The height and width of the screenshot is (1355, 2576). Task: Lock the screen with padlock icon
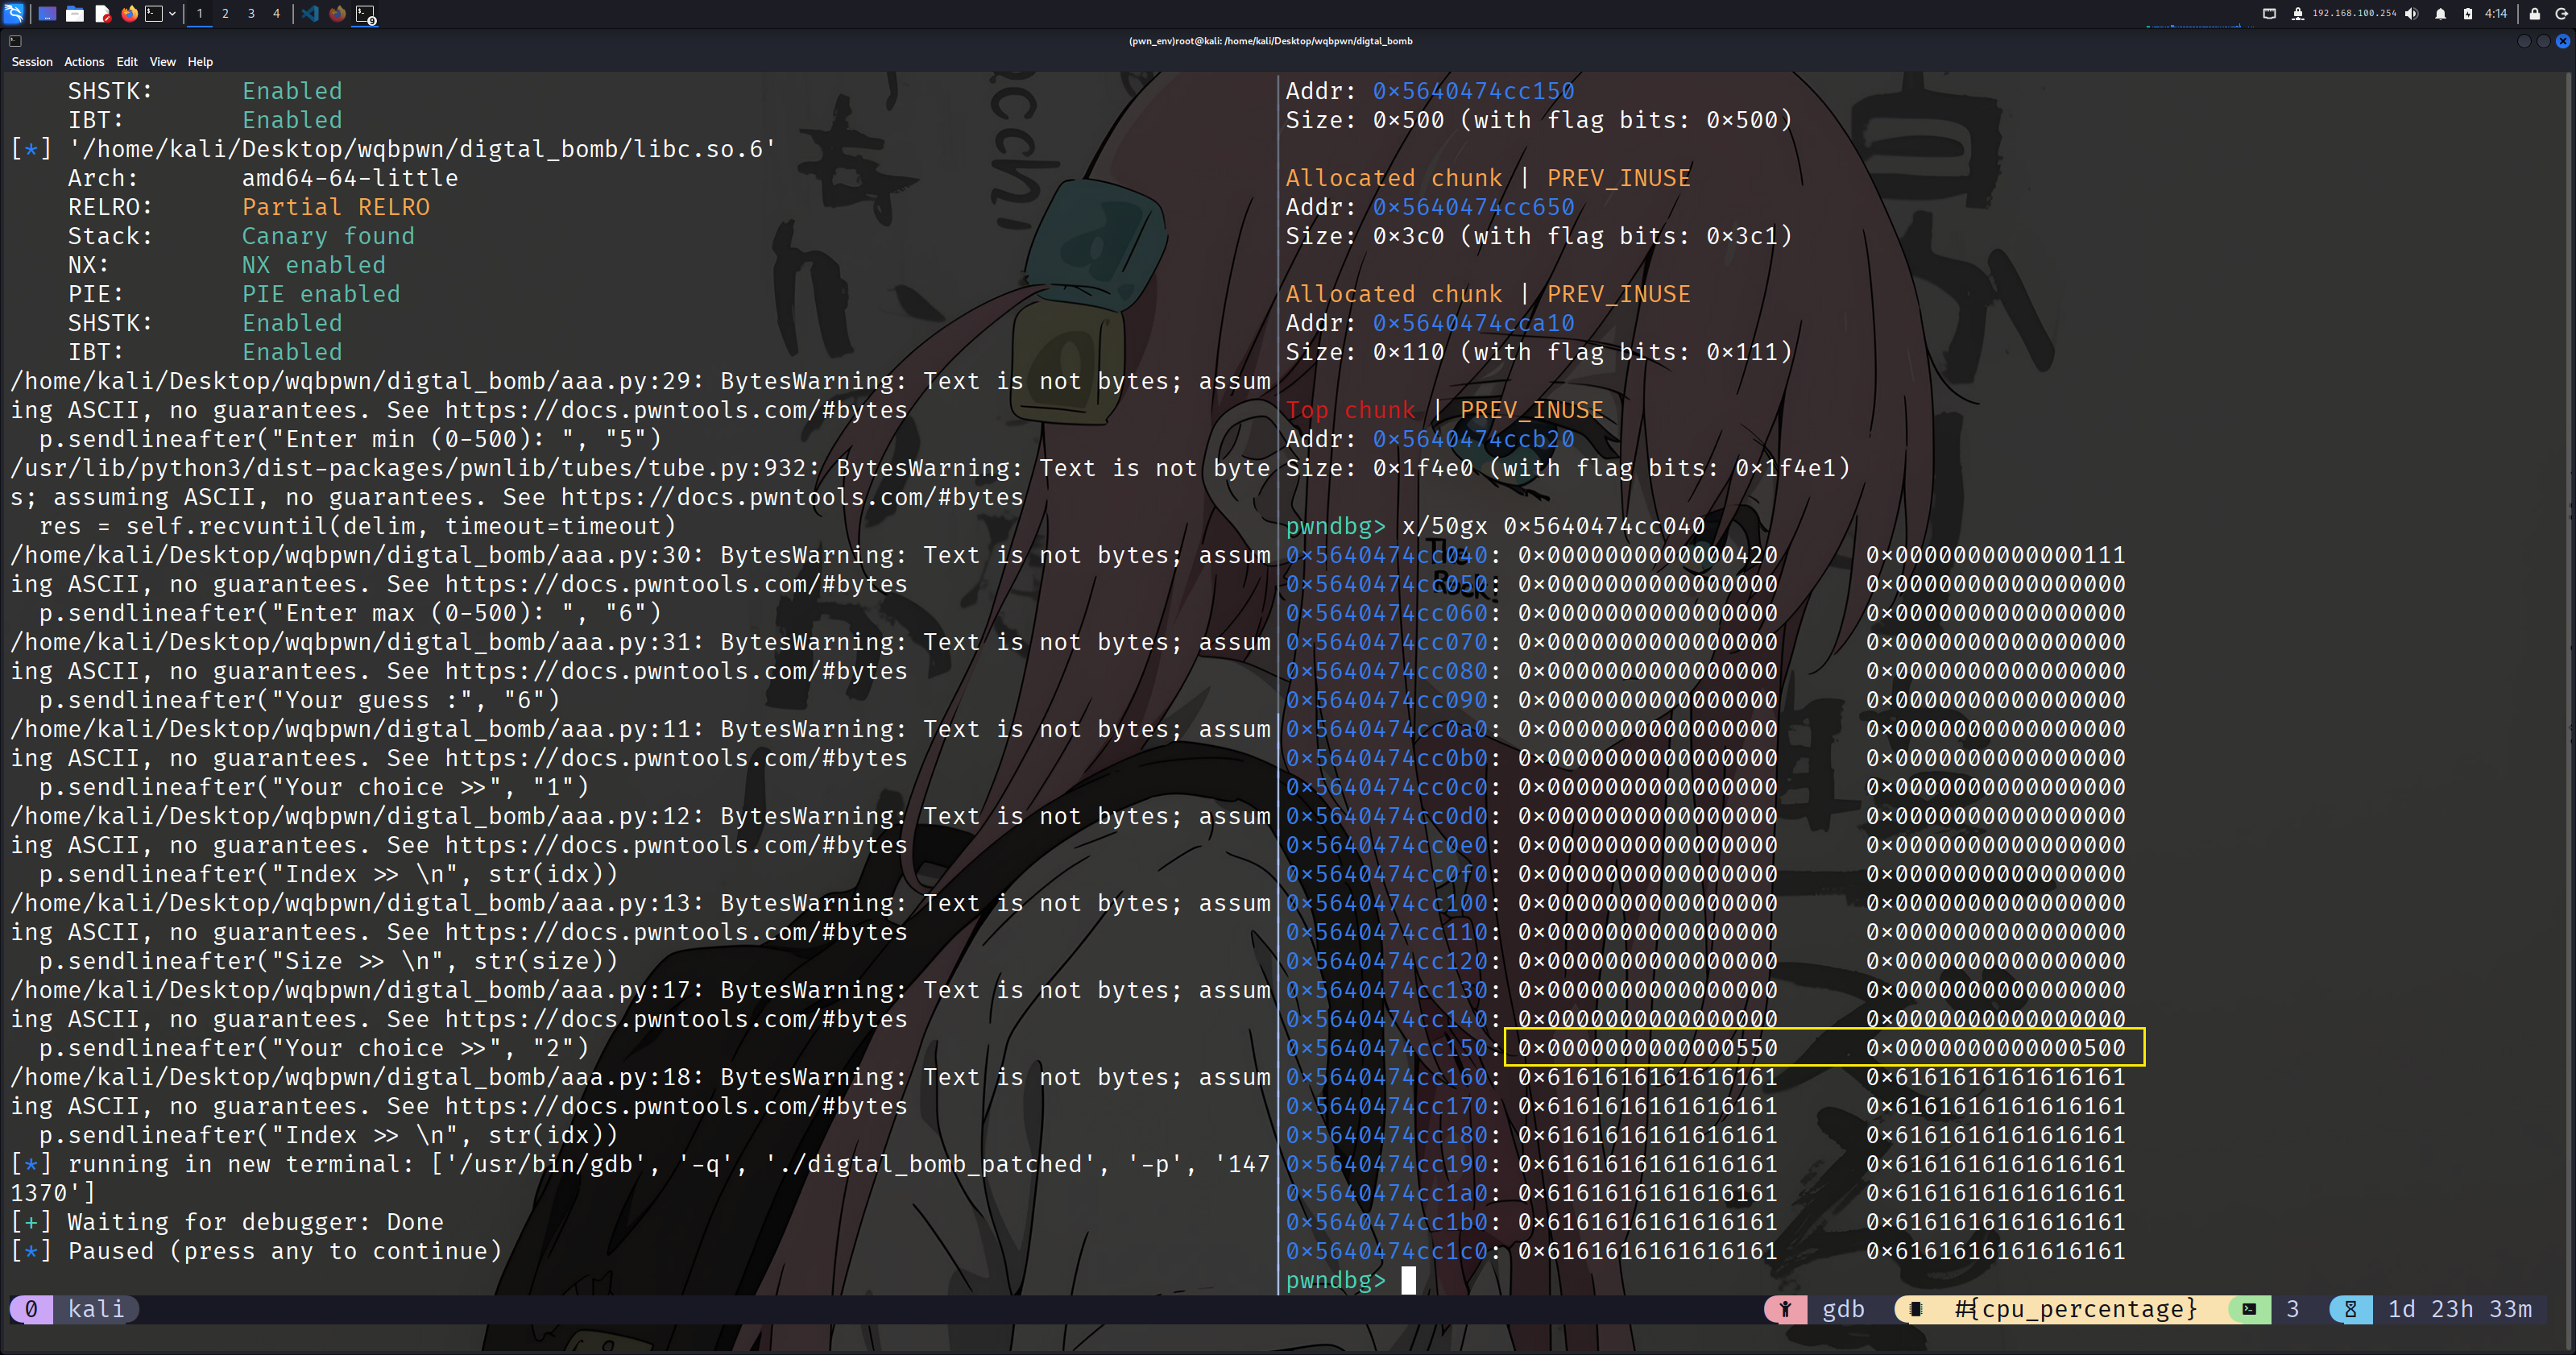(2534, 14)
